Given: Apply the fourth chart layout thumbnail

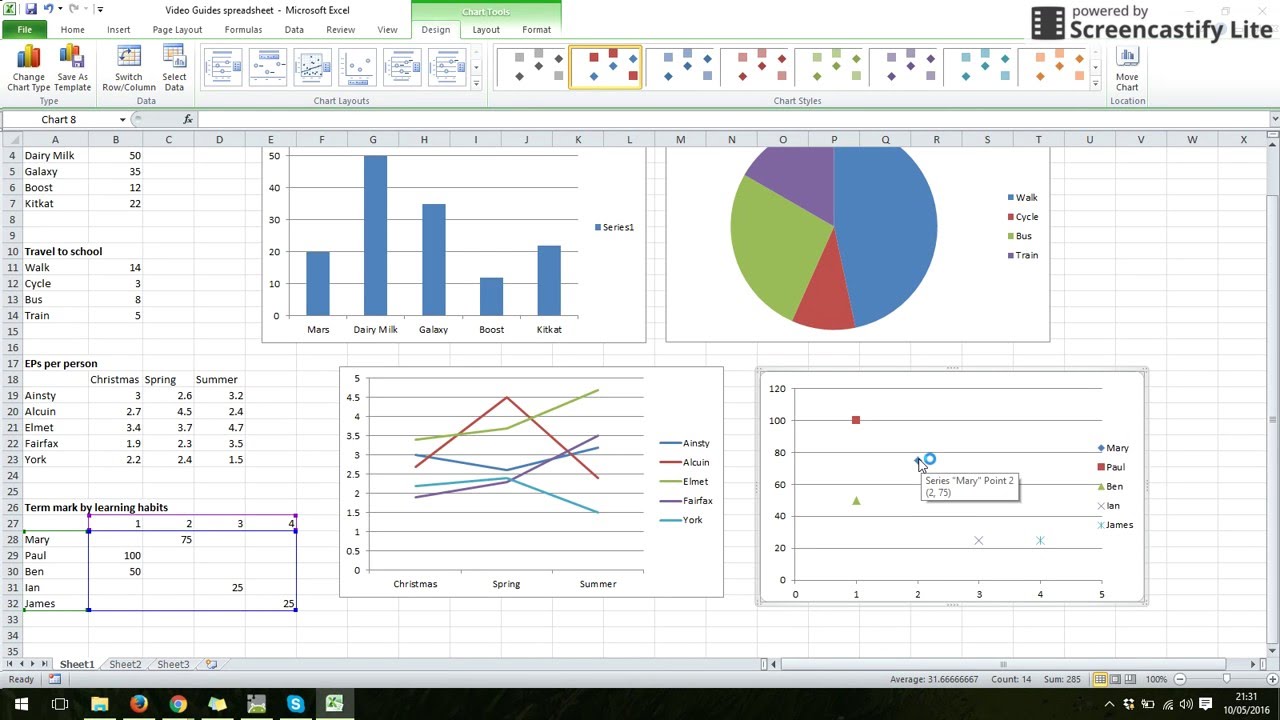Looking at the screenshot, I should [358, 67].
